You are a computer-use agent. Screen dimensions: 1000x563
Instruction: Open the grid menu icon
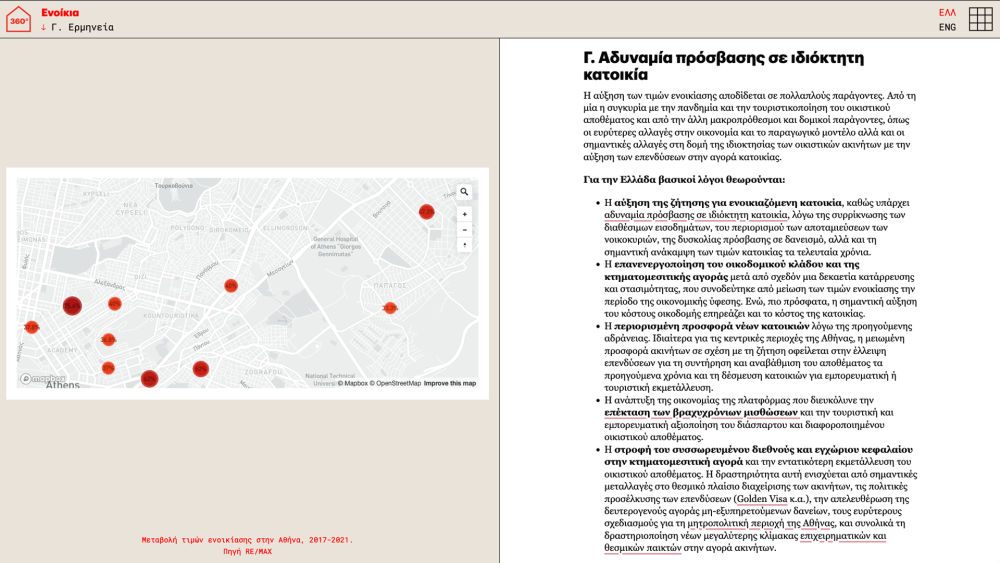click(x=981, y=19)
